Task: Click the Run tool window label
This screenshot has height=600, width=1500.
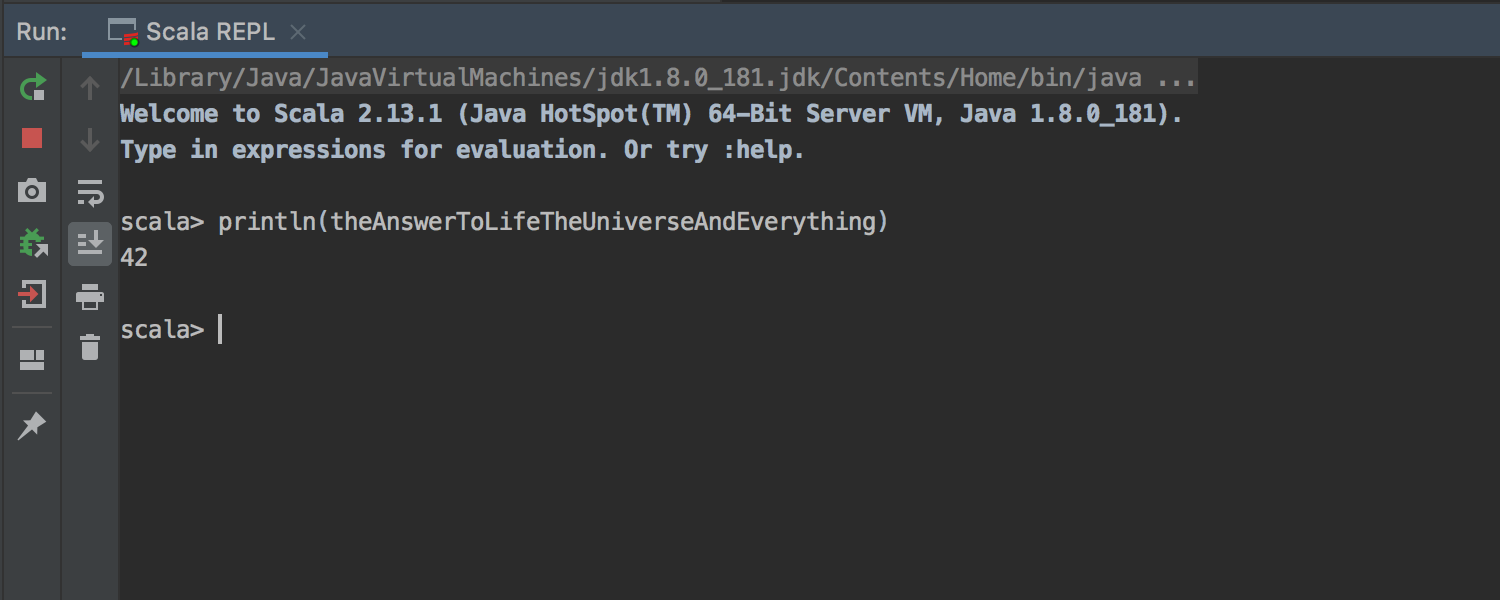Action: coord(42,32)
